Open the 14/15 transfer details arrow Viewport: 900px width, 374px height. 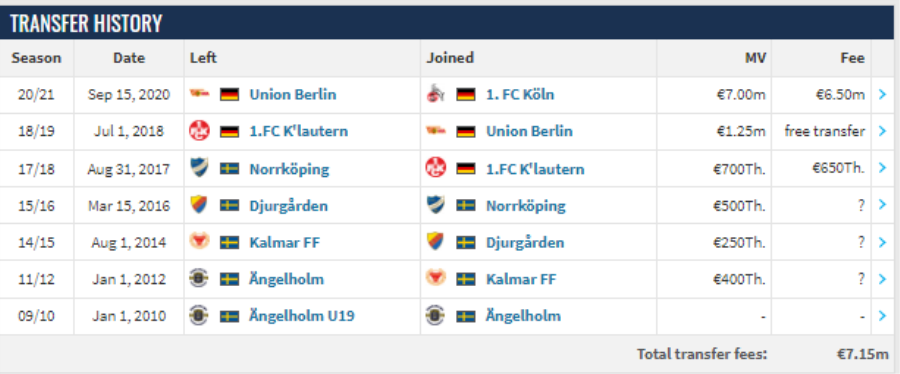click(x=883, y=242)
